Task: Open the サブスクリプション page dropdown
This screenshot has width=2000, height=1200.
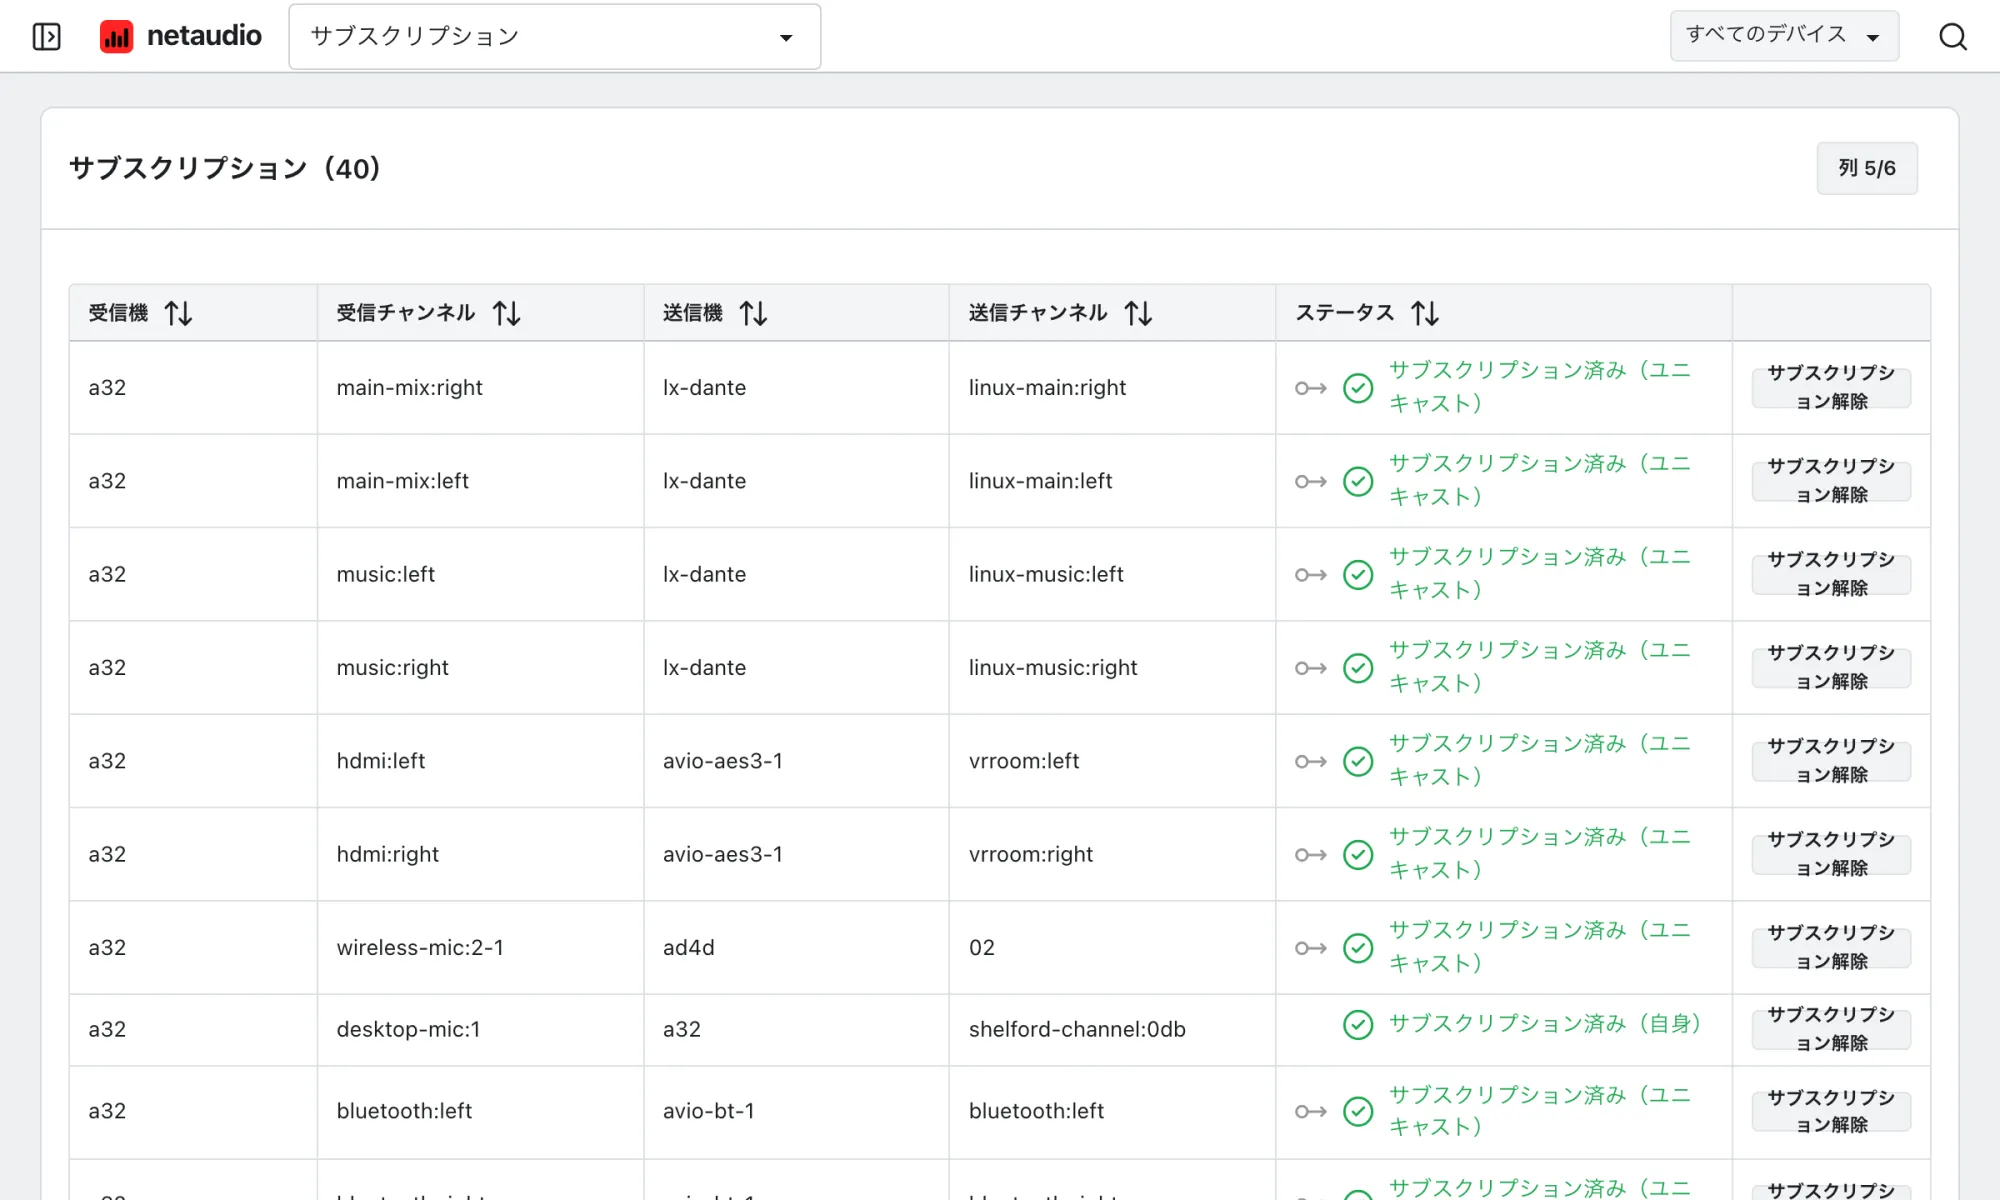Action: (x=555, y=37)
